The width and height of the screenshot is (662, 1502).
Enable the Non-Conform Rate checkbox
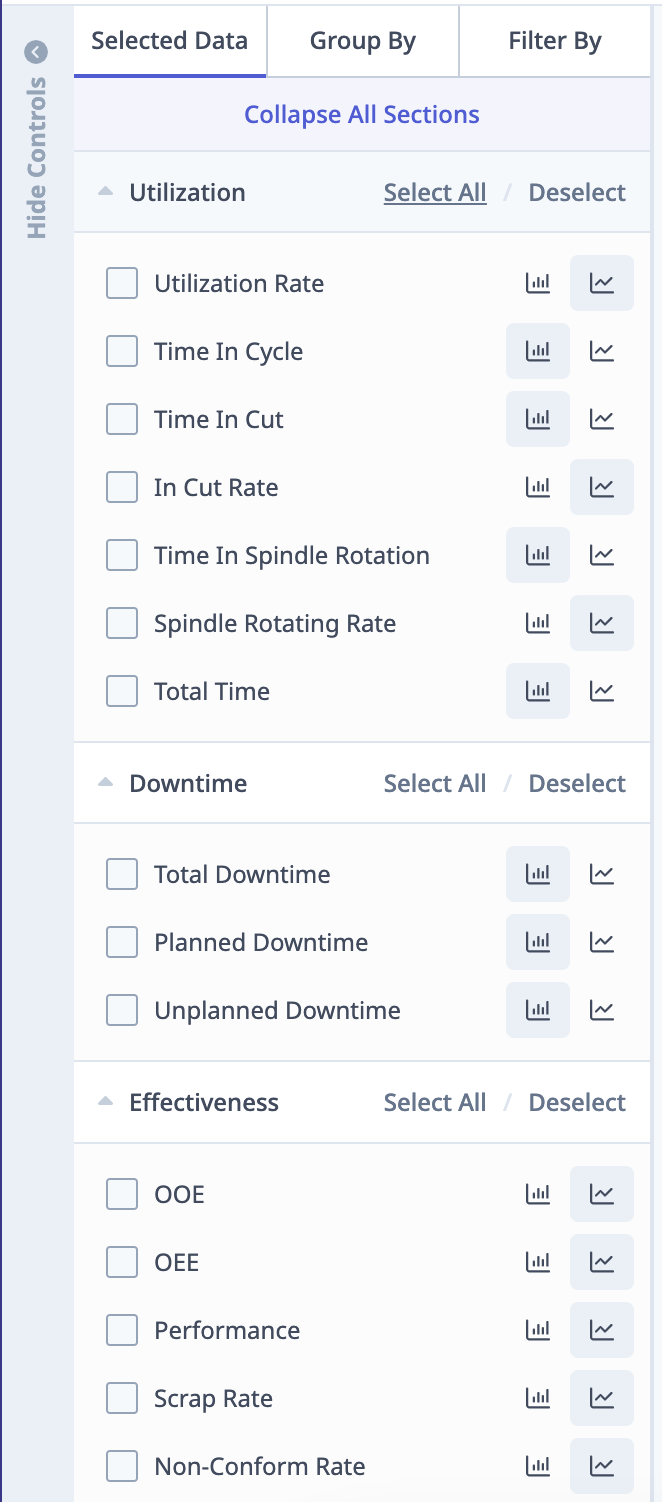tap(122, 1466)
